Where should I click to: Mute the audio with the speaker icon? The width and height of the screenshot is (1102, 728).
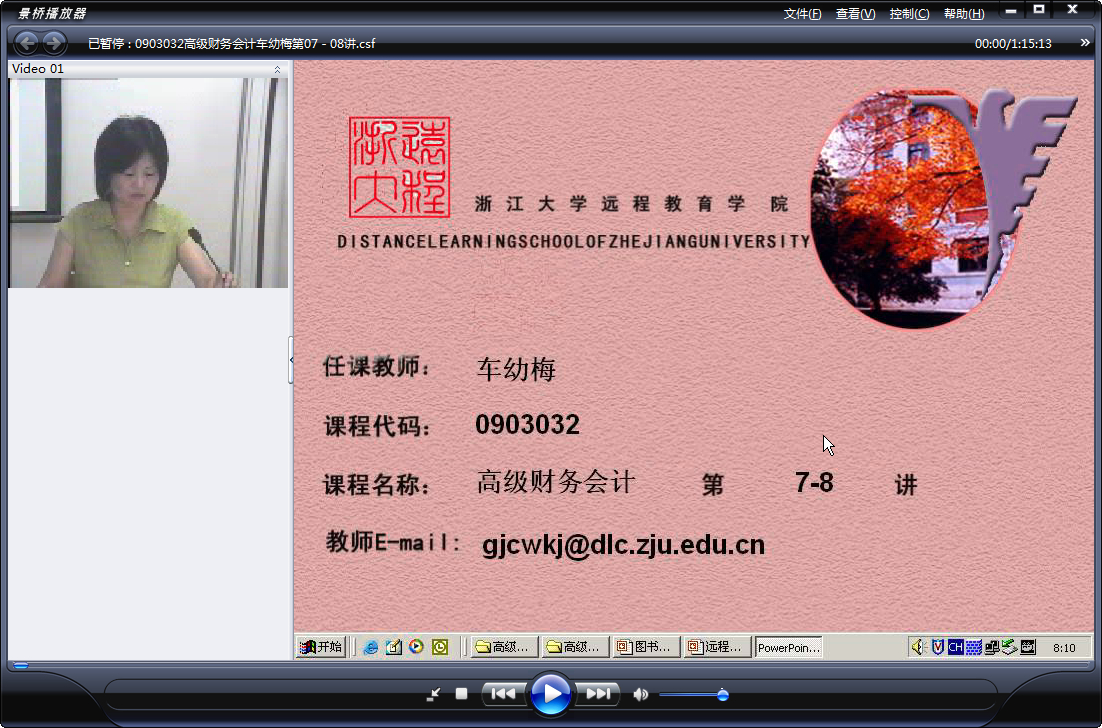tap(640, 694)
